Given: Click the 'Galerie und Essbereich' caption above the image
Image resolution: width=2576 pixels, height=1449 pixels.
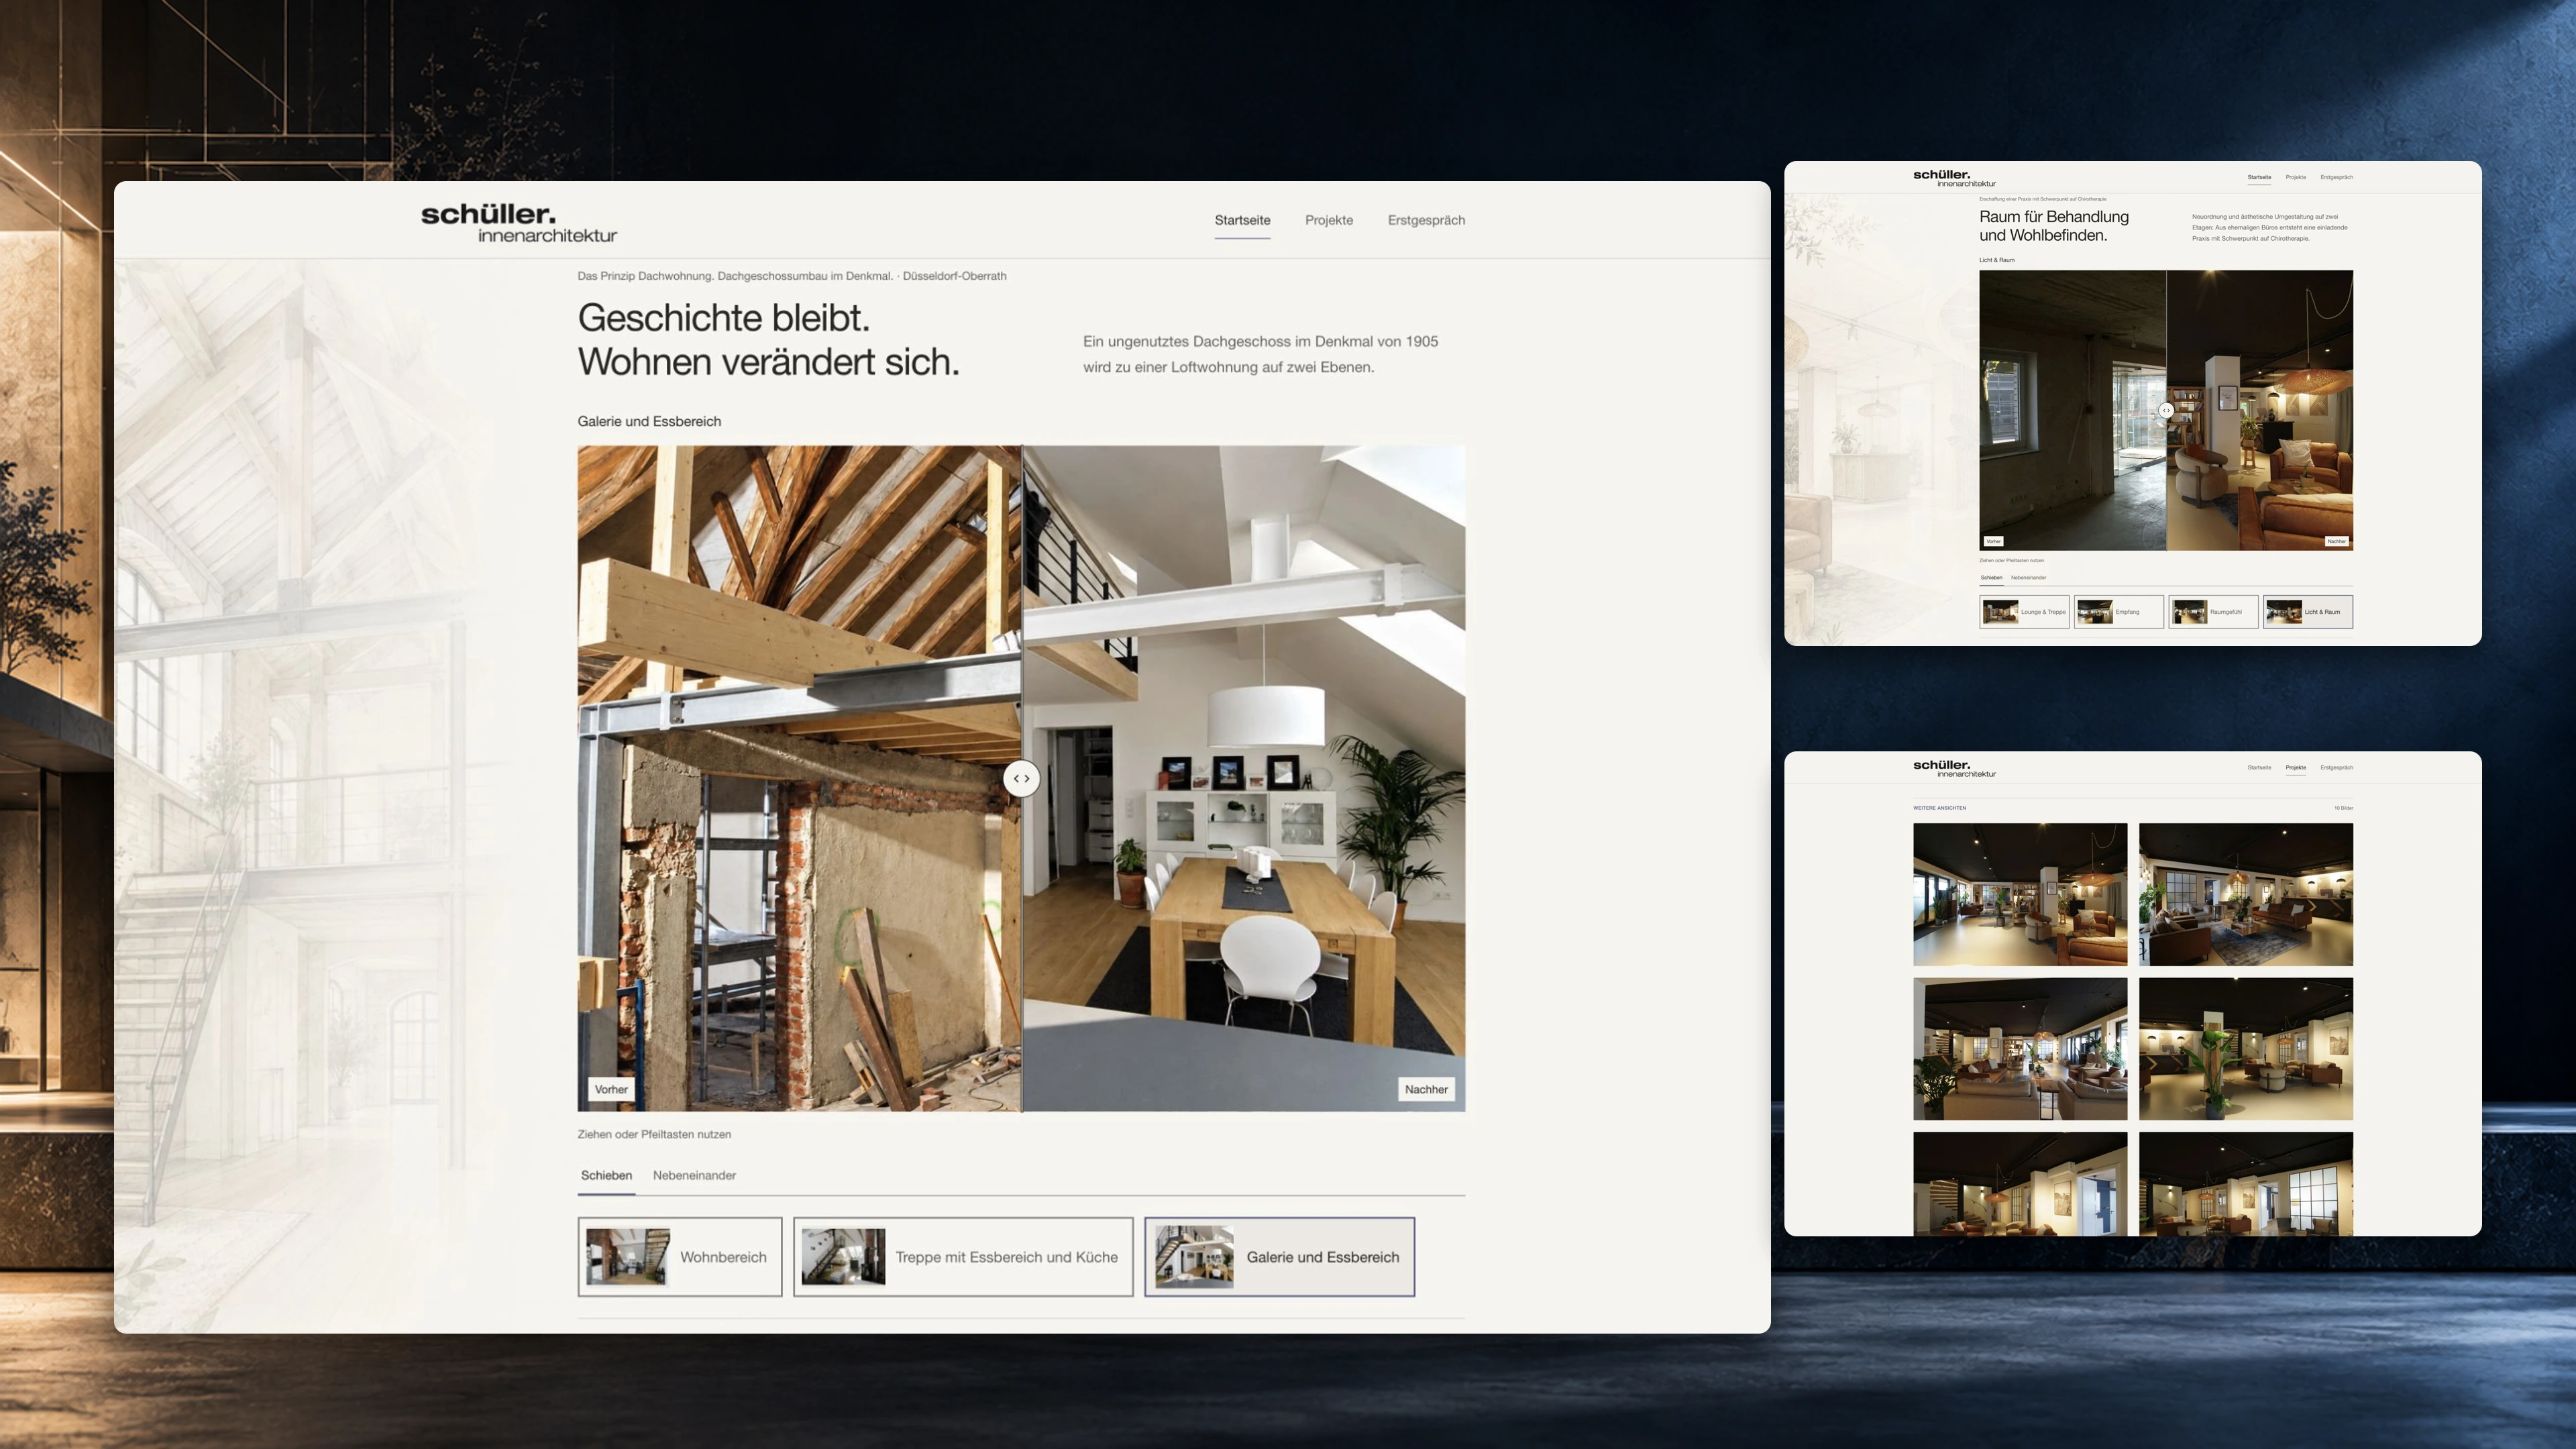Looking at the screenshot, I should point(649,421).
